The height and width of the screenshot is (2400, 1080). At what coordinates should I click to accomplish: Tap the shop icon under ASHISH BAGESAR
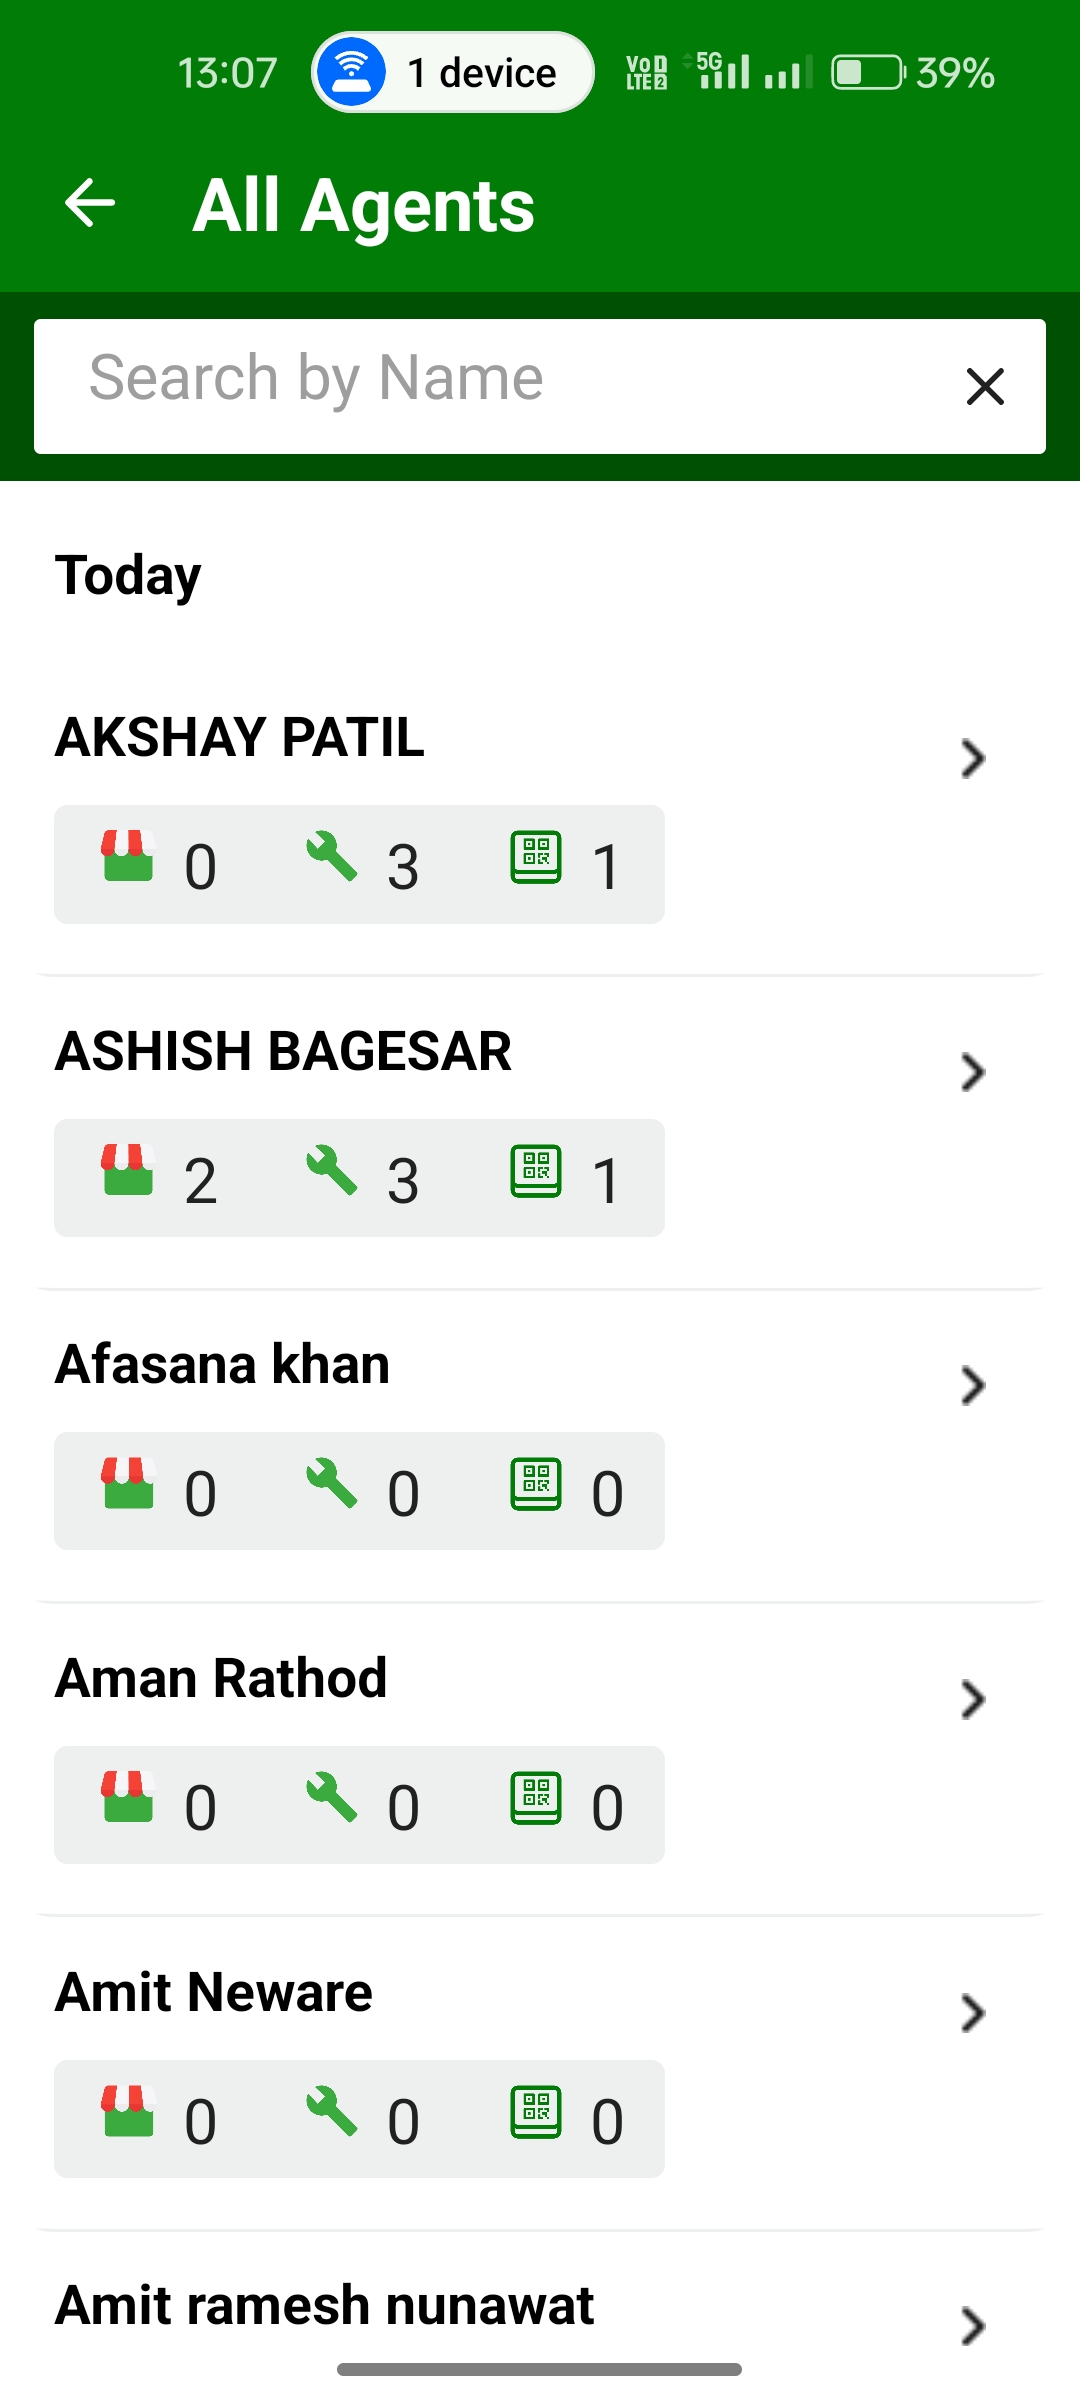[x=128, y=1170]
